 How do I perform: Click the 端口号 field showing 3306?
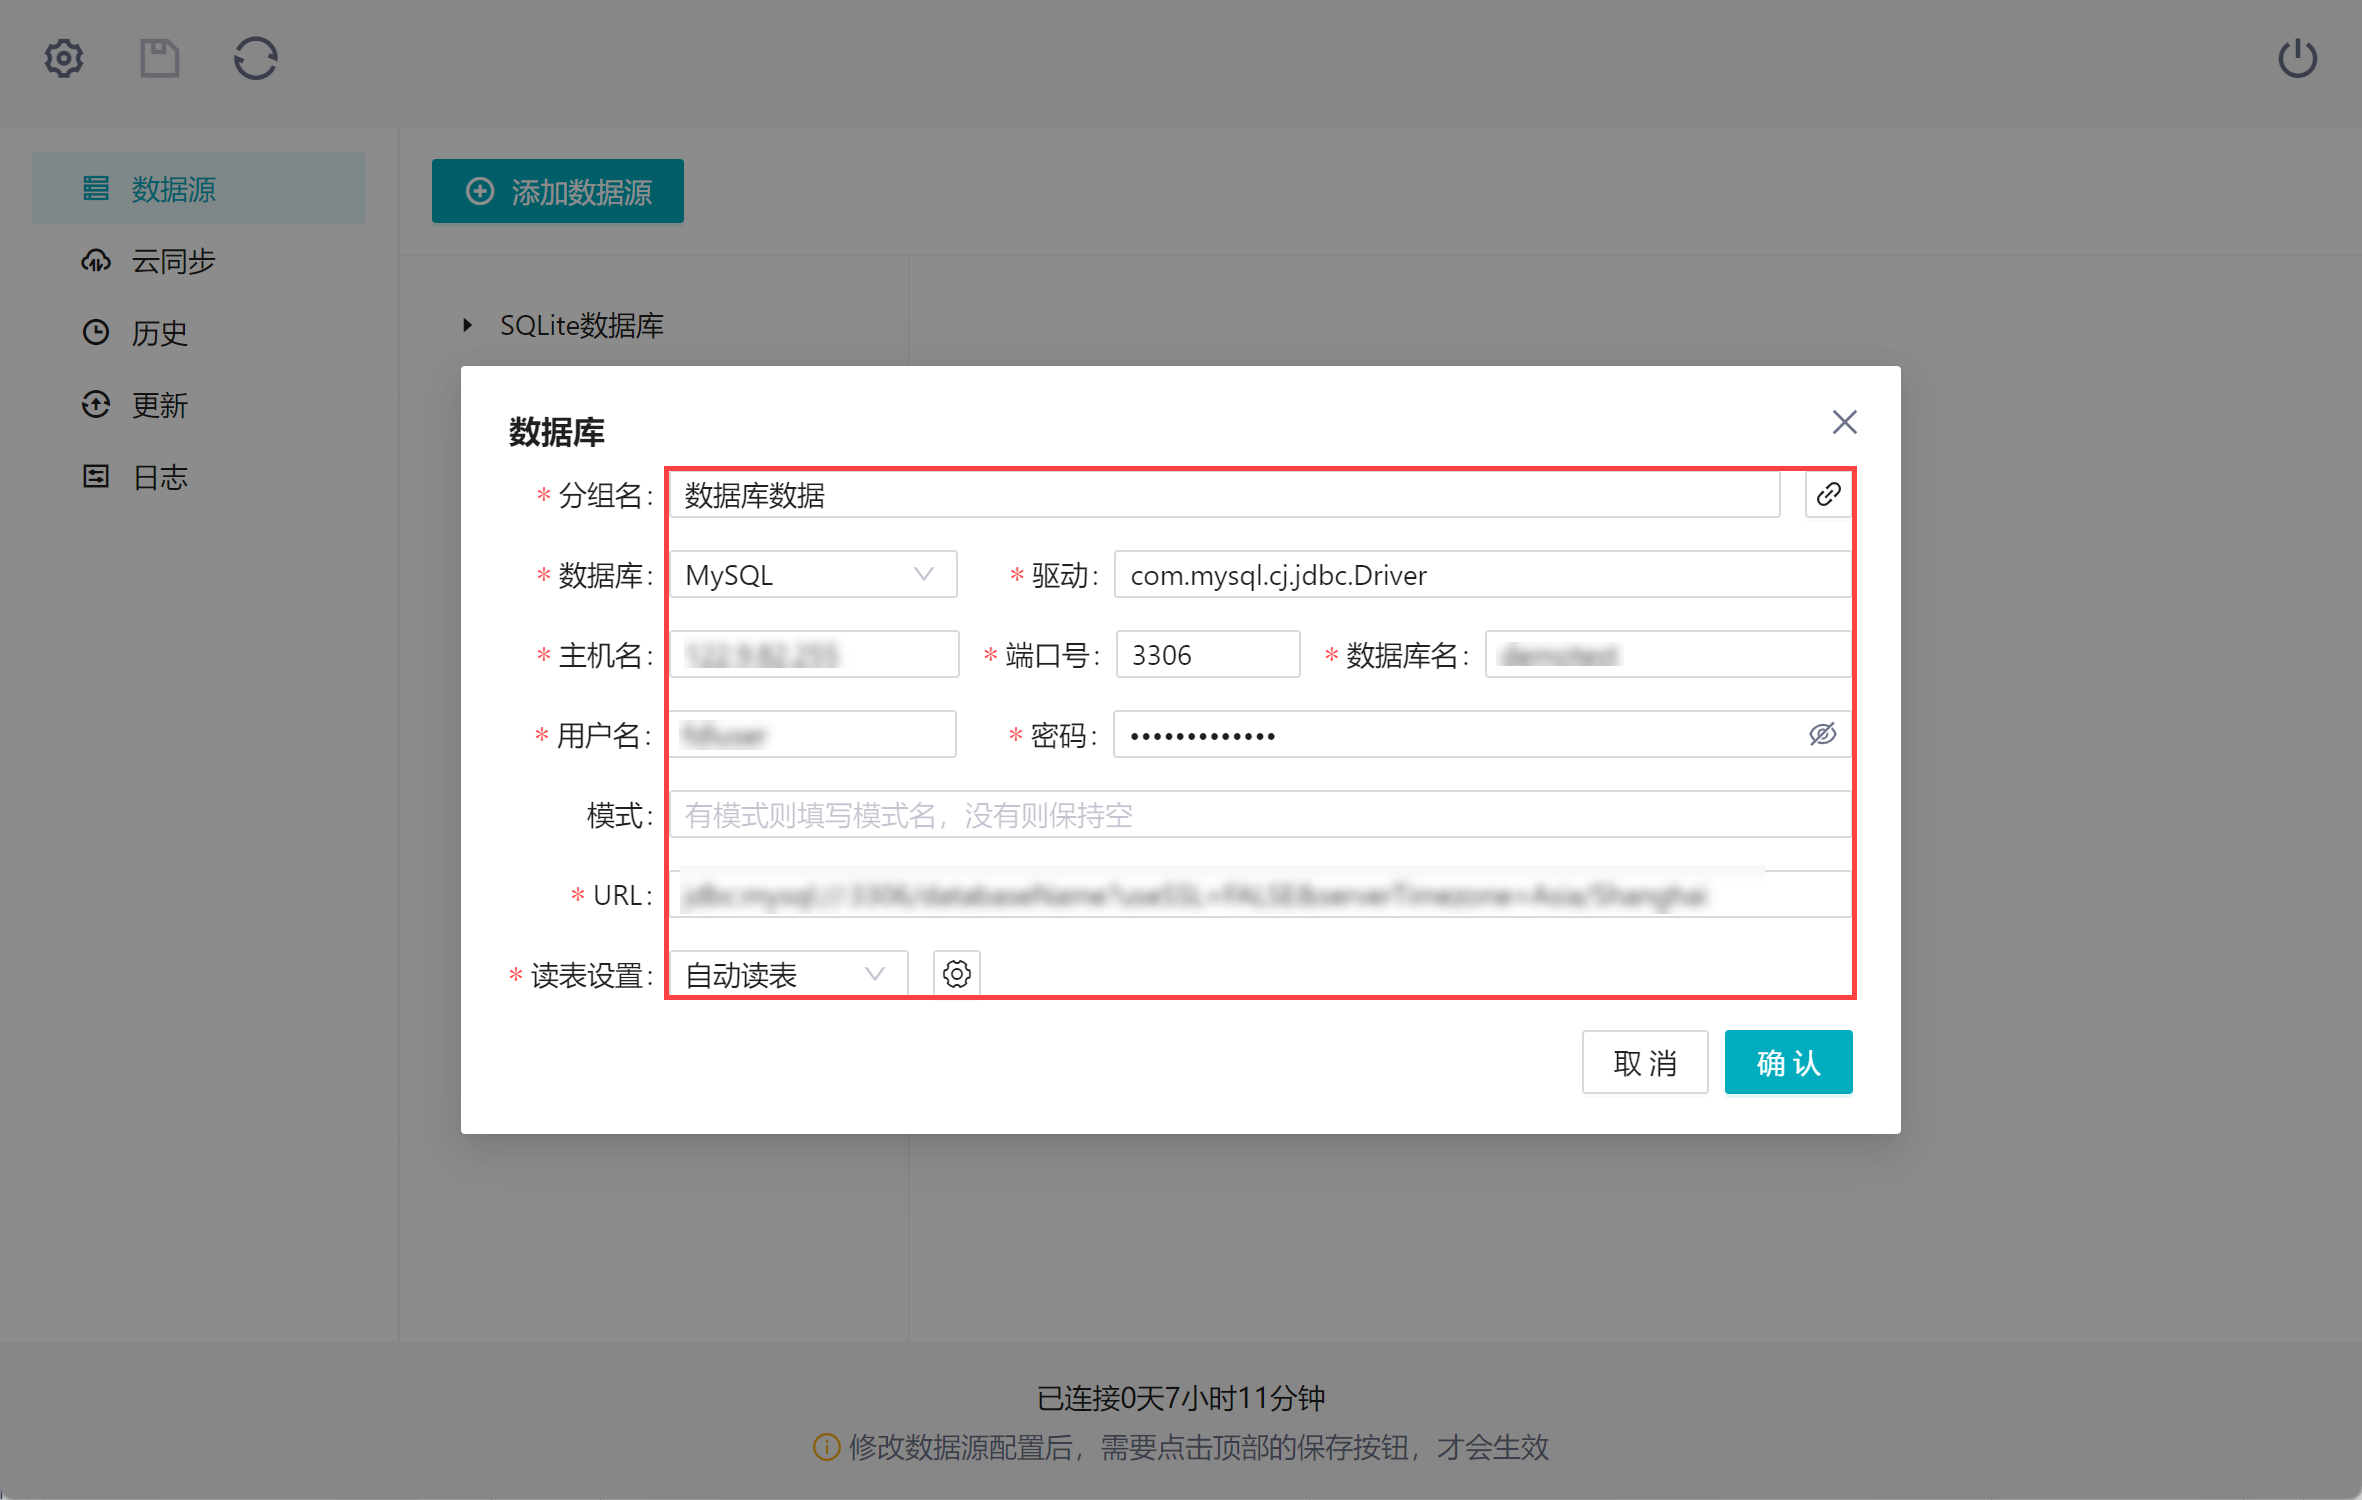coord(1208,655)
